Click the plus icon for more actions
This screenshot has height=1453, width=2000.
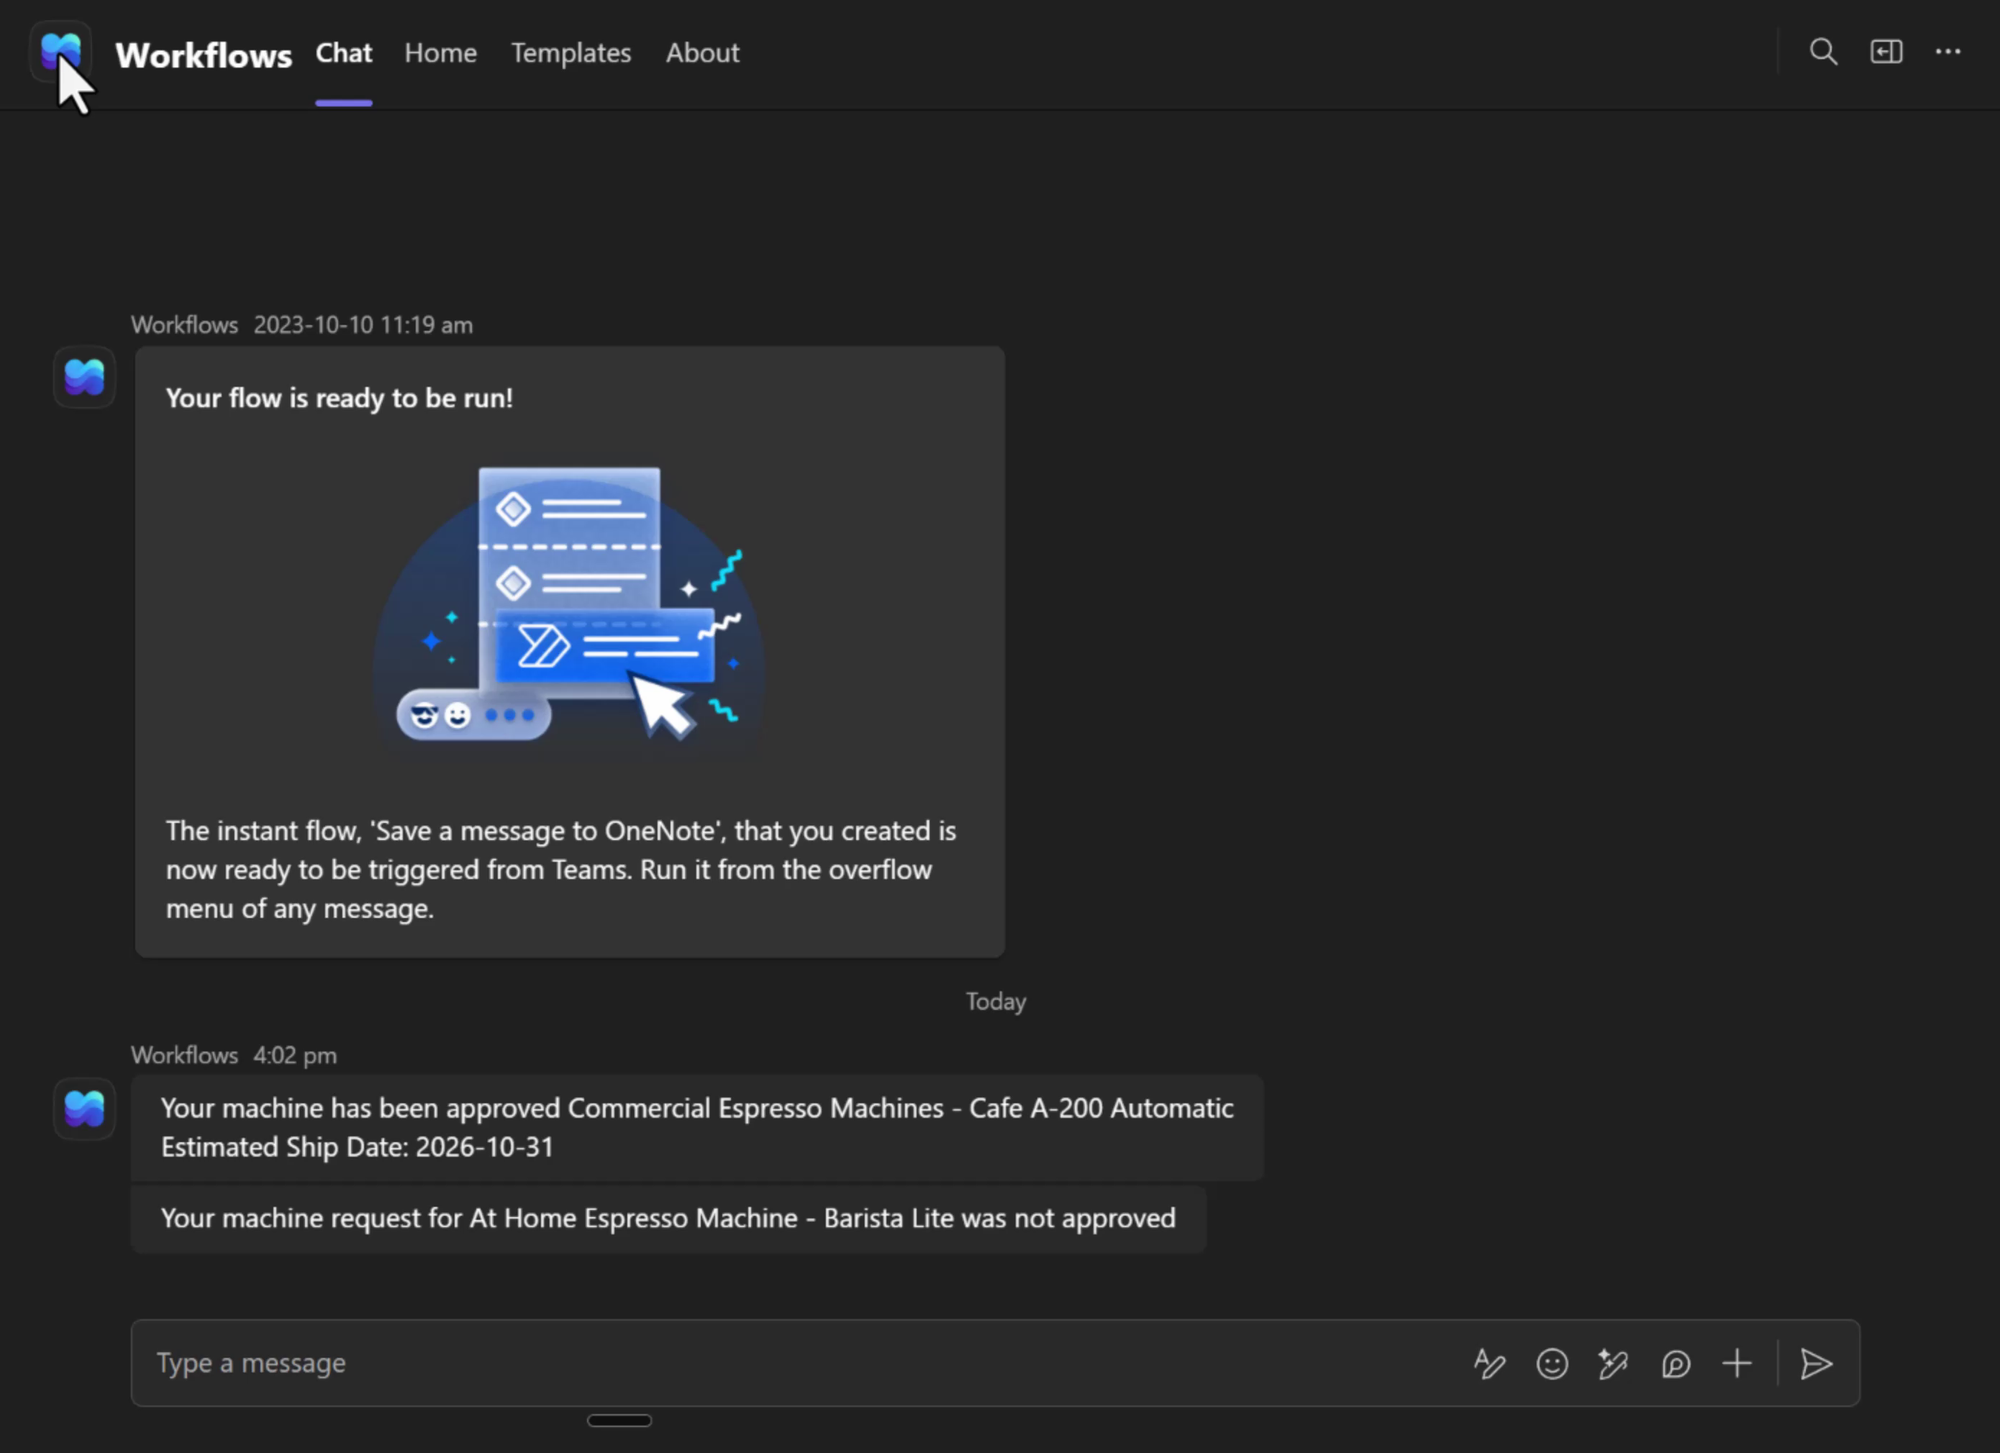[x=1737, y=1364]
